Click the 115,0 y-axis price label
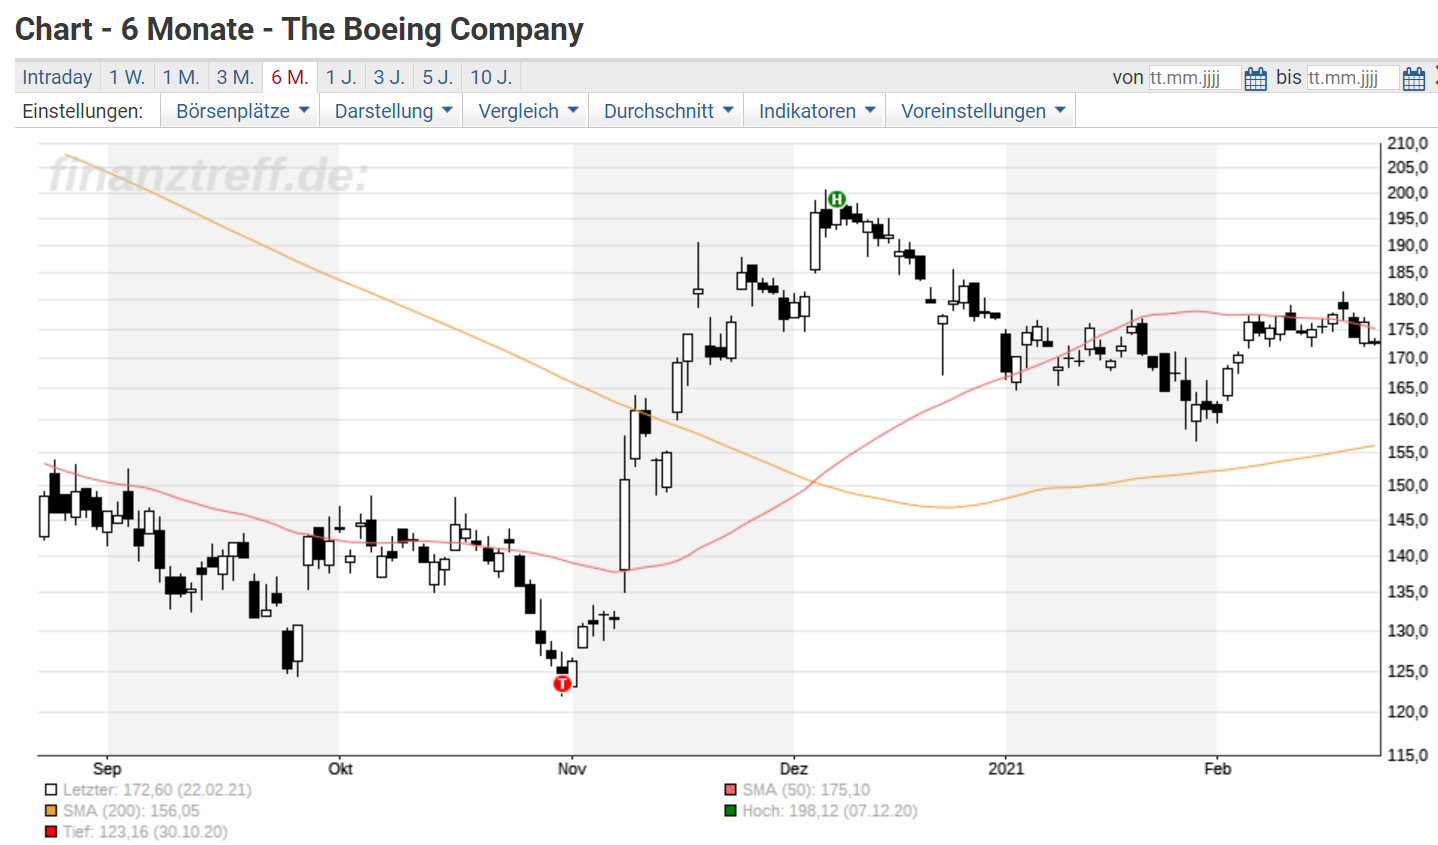The height and width of the screenshot is (845, 1438). point(1408,755)
